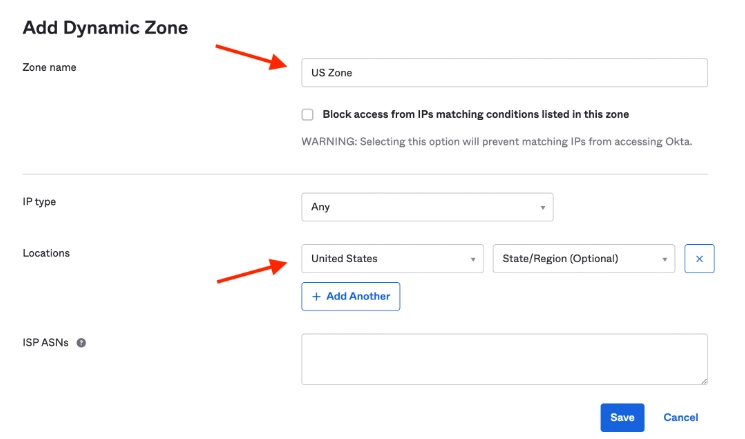Click the 'Zone name' field label

[x=49, y=67]
